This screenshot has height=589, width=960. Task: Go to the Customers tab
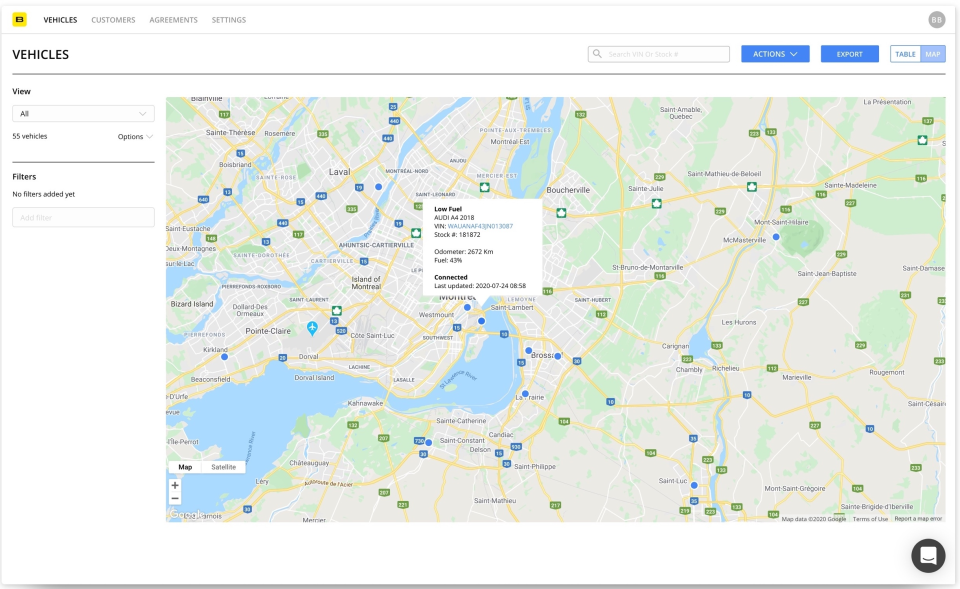pyautogui.click(x=113, y=20)
